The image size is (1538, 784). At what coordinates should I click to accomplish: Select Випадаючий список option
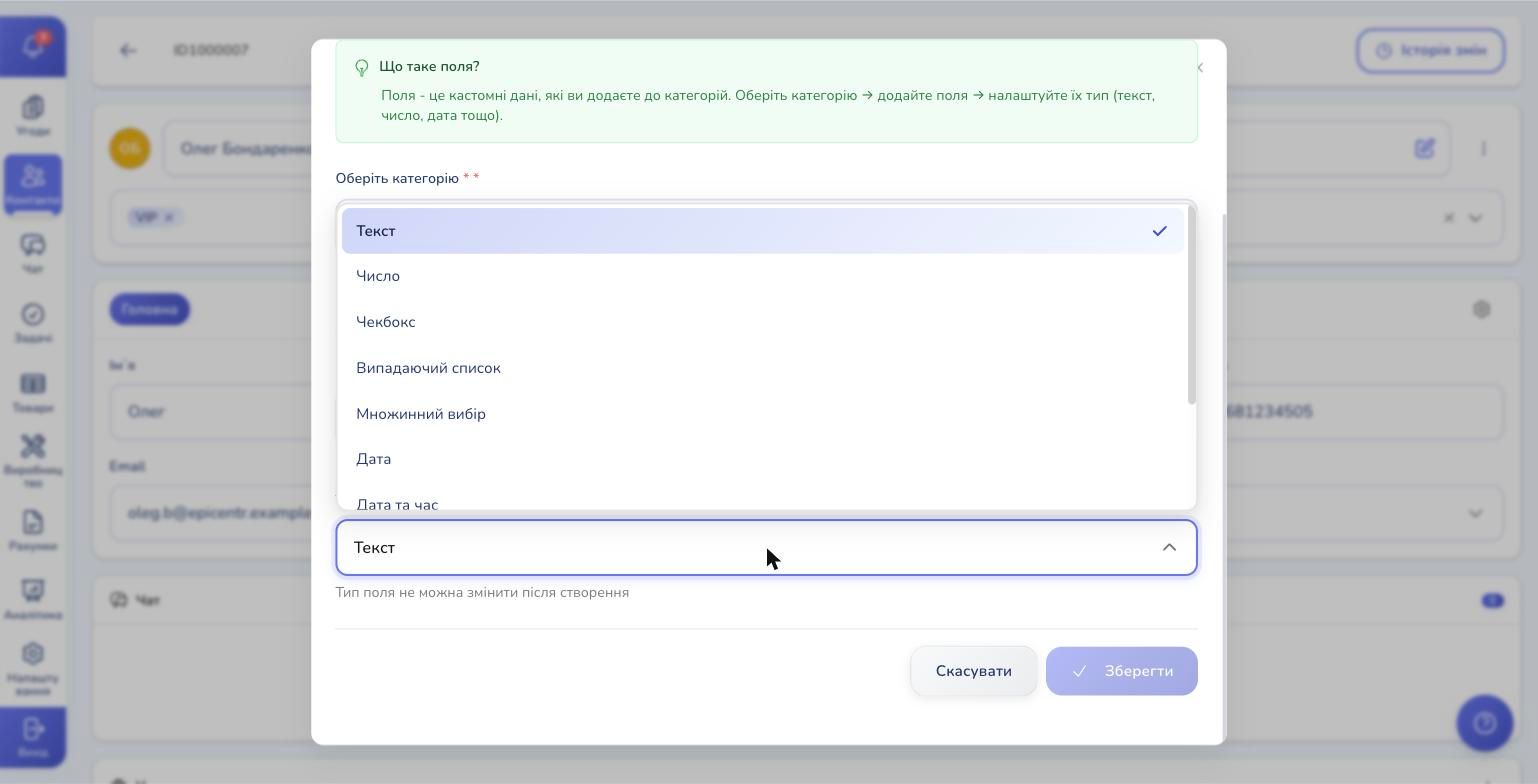[x=762, y=368]
